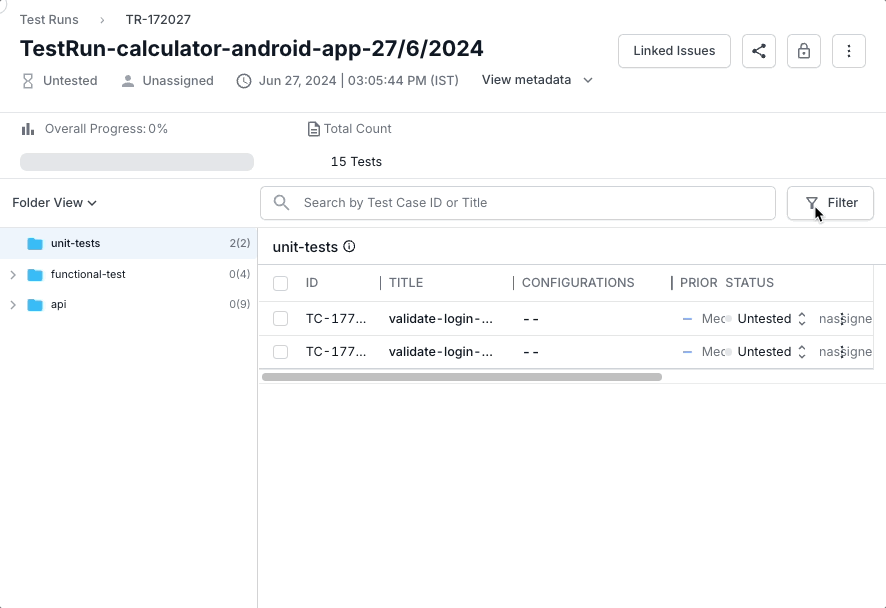Click the unit-tests folder icon
Viewport: 886px width, 608px height.
point(35,243)
